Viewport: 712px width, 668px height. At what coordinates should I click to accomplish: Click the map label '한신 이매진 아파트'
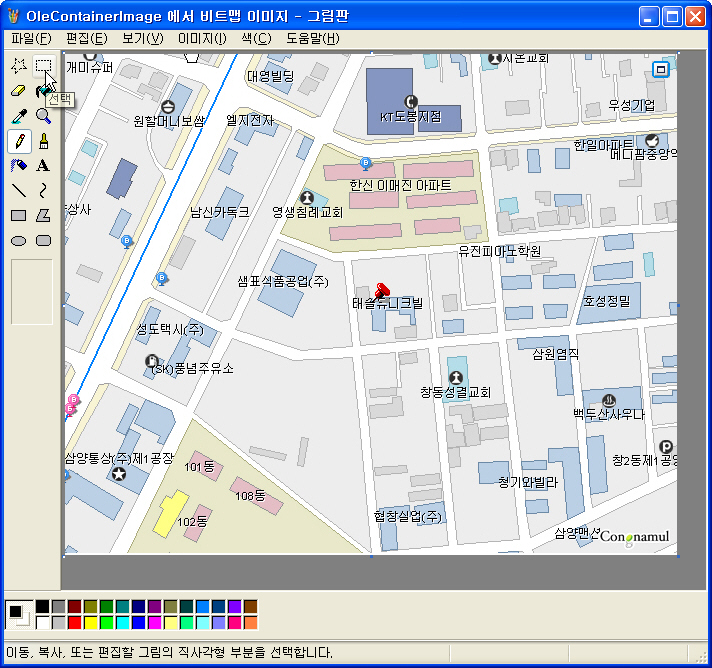[x=400, y=185]
